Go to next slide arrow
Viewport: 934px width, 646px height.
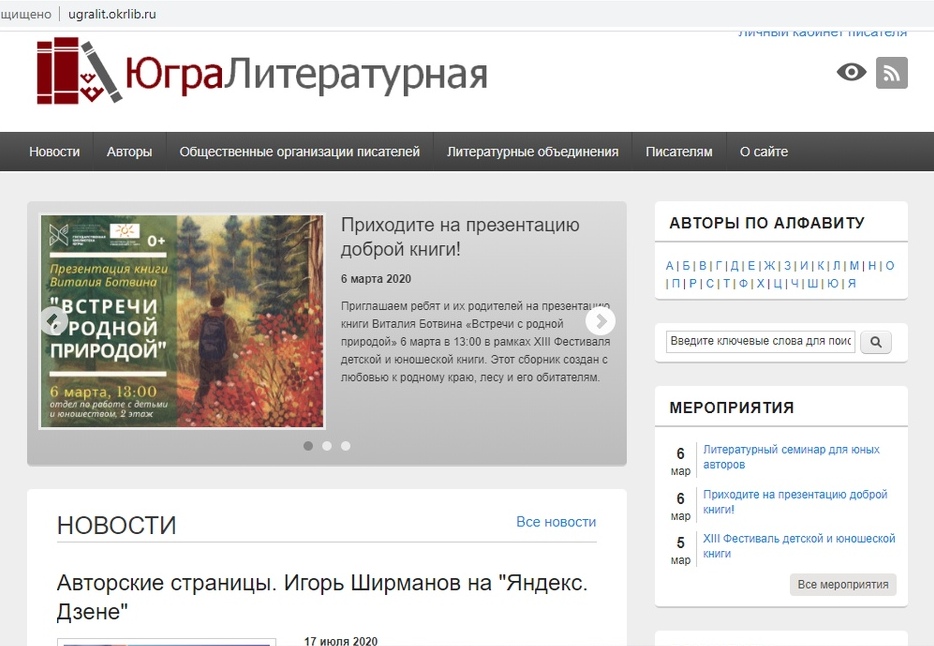(600, 322)
